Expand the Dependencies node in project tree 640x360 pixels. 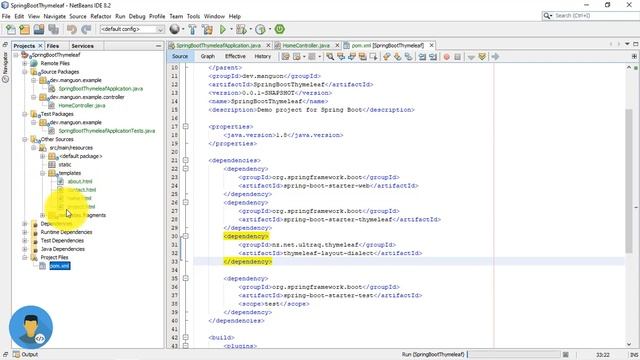pyautogui.click(x=25, y=224)
